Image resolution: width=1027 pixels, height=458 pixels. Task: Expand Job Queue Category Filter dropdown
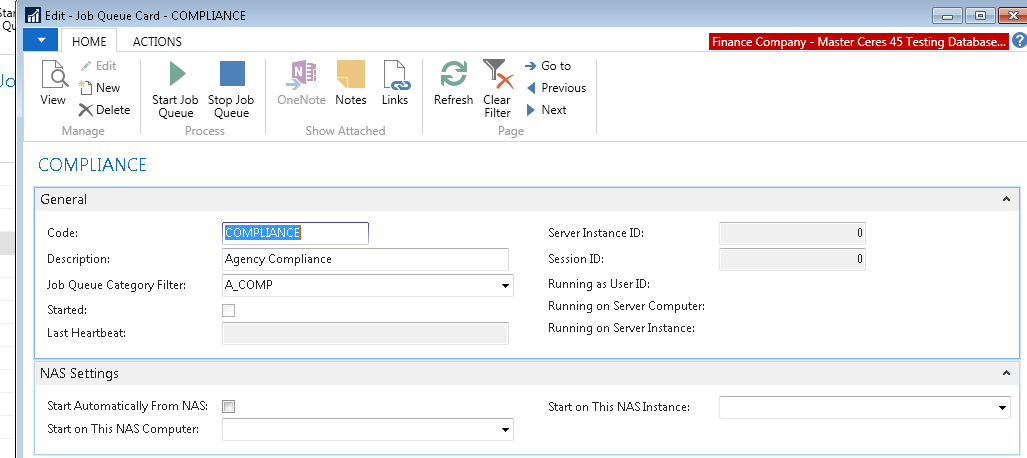[505, 286]
